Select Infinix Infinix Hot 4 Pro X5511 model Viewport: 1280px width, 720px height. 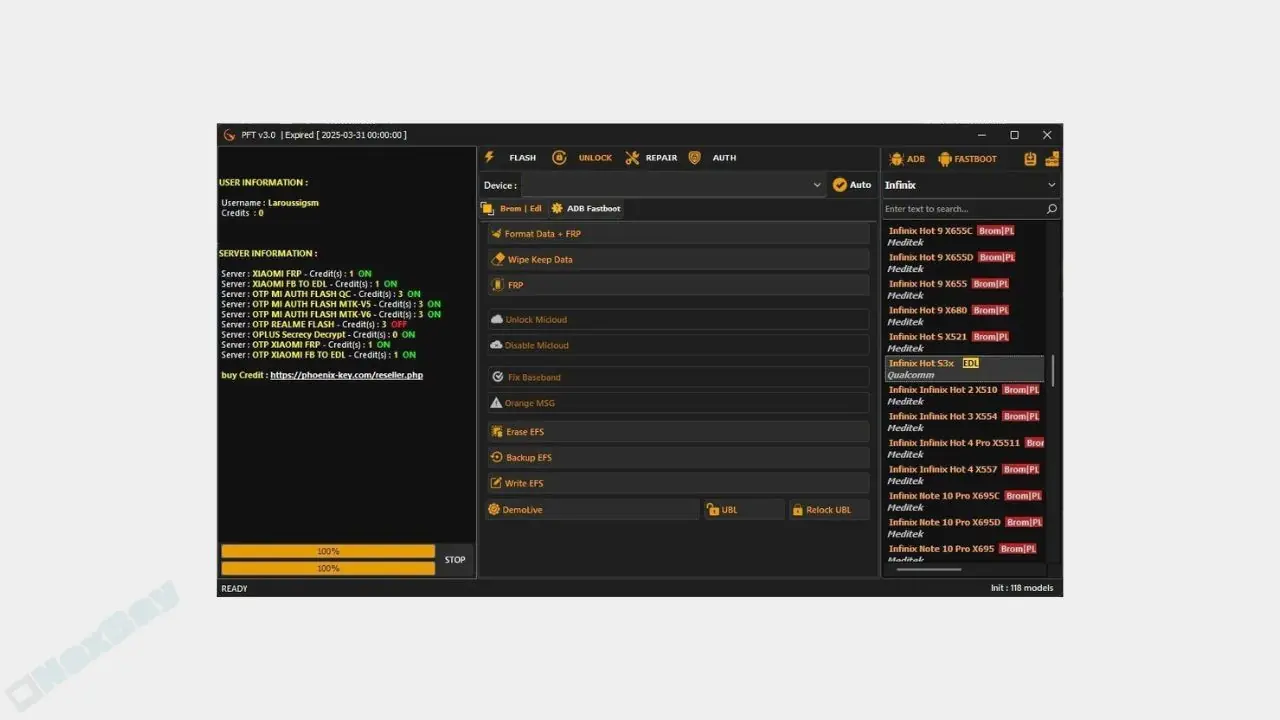[x=964, y=448]
